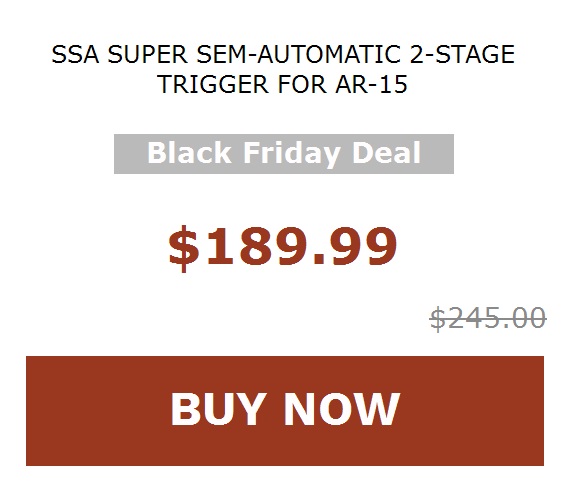Click the gray $245.00 former price
Viewport: 566px width, 496px height.
488,318
